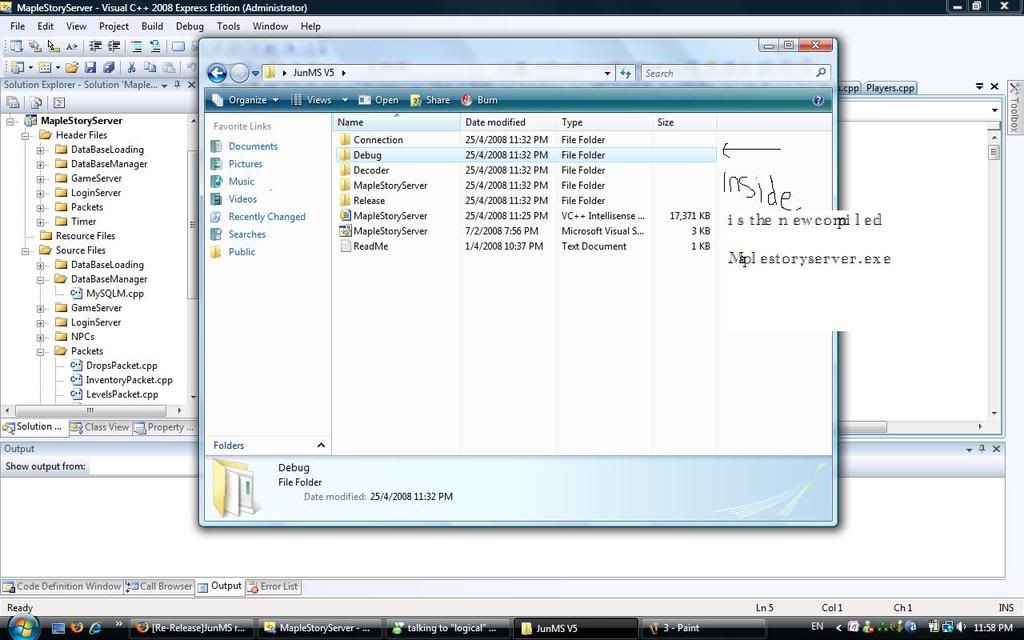Click the Firefox quick launch icon
The height and width of the screenshot is (640, 1024).
pyautogui.click(x=77, y=628)
